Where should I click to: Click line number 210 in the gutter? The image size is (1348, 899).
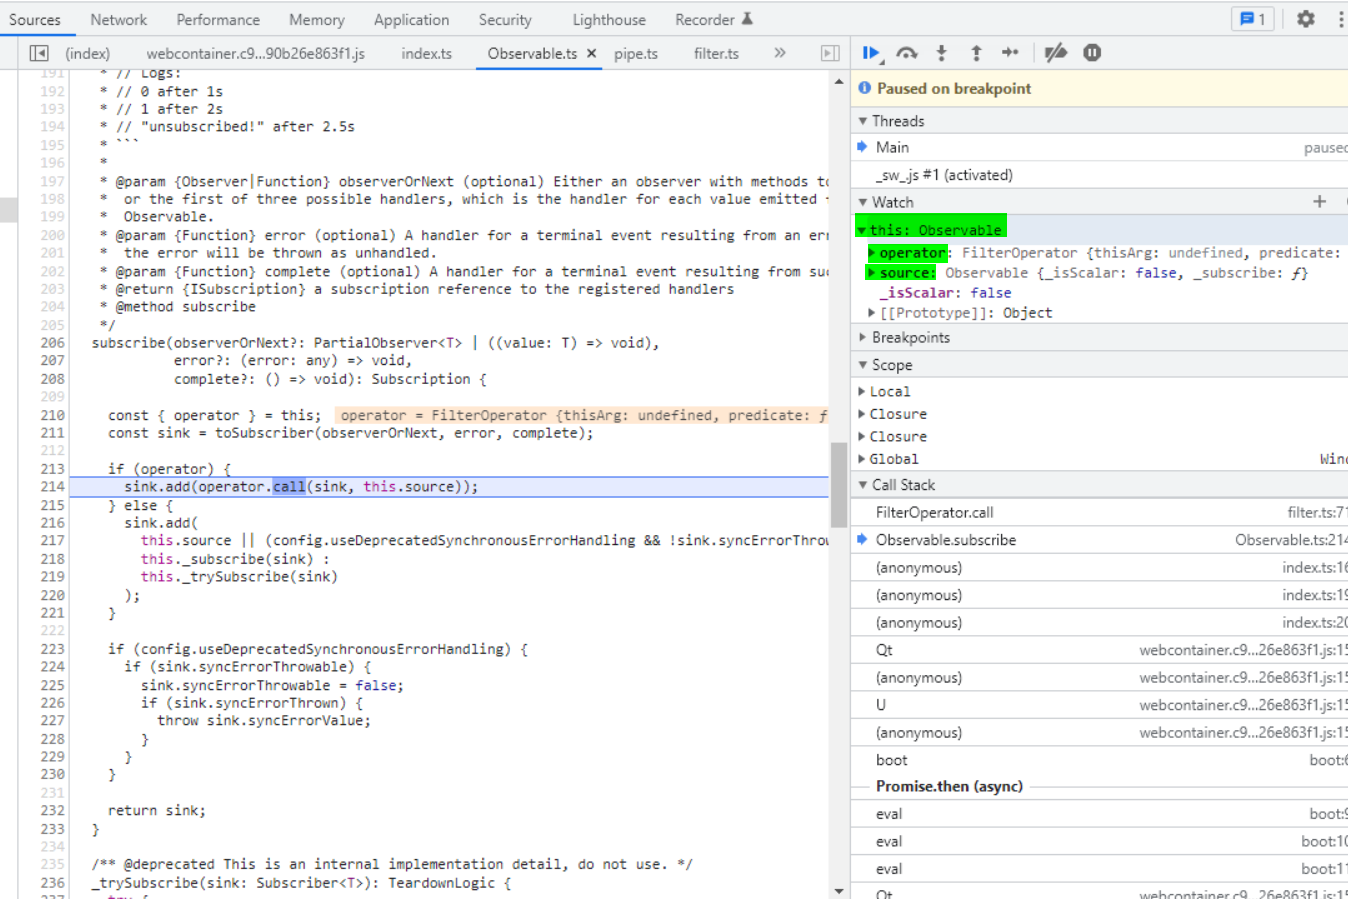coord(52,415)
